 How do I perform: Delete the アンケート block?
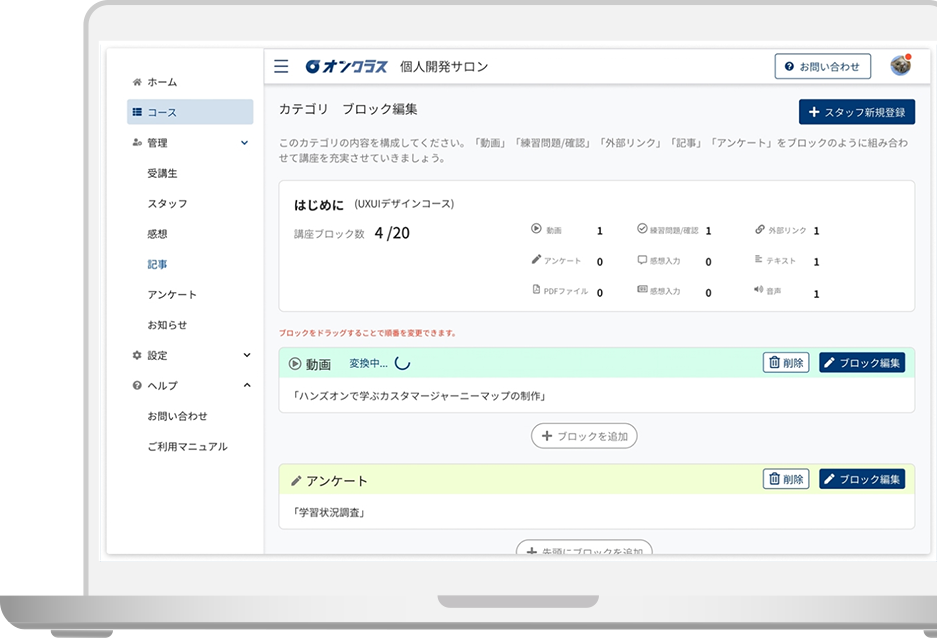[x=786, y=478]
